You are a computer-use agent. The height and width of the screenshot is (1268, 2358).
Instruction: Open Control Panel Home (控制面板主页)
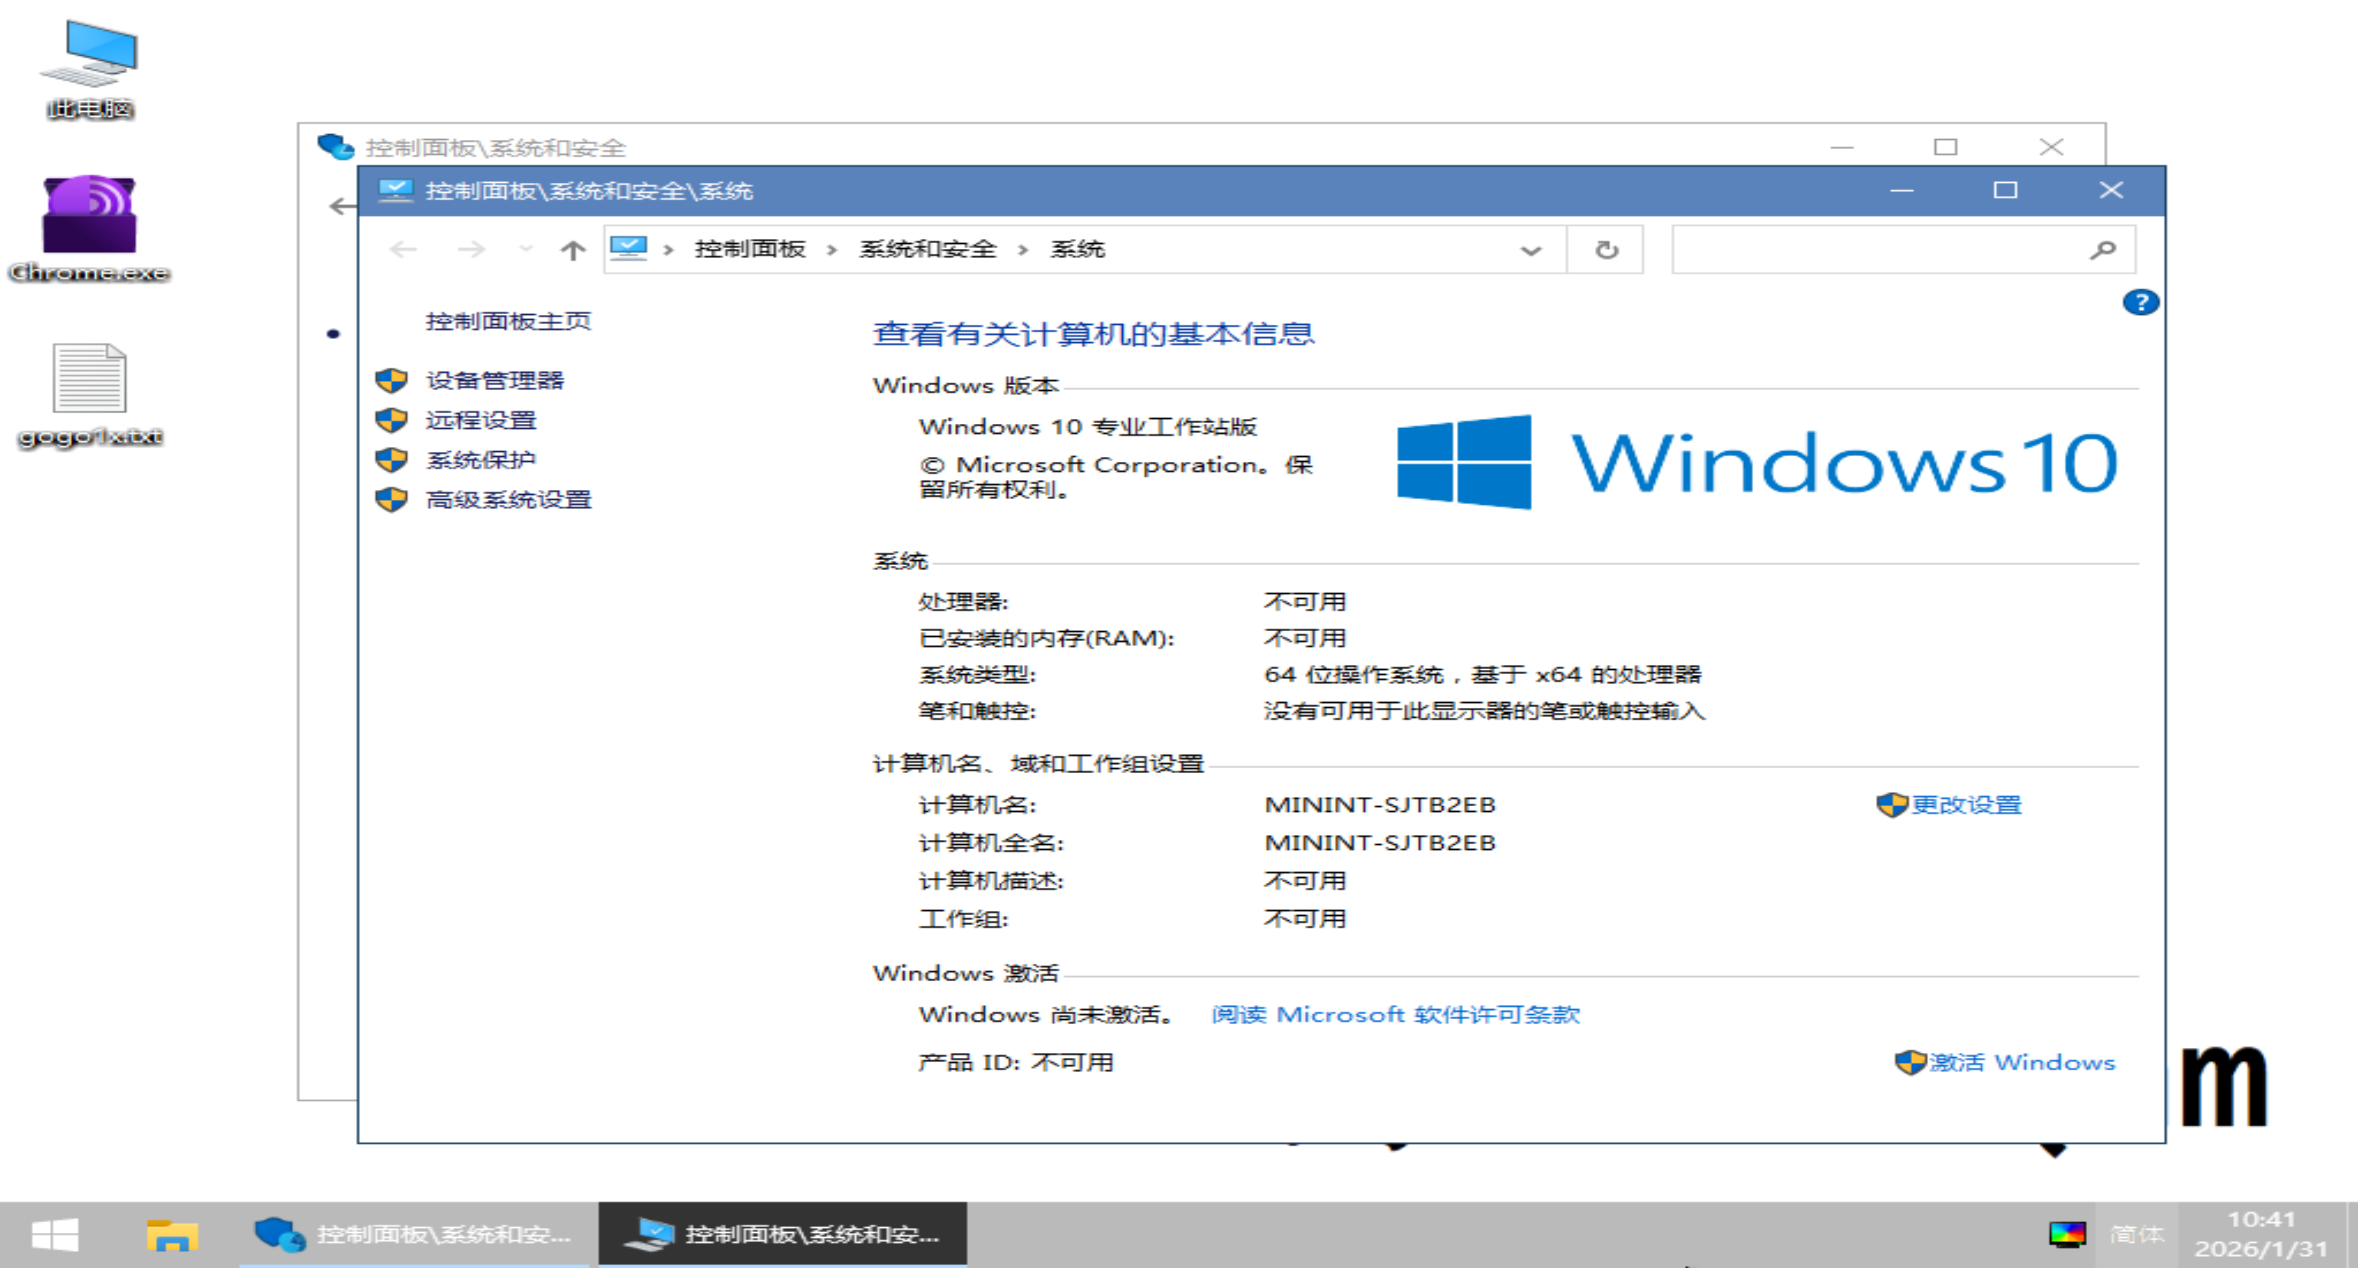(x=508, y=321)
